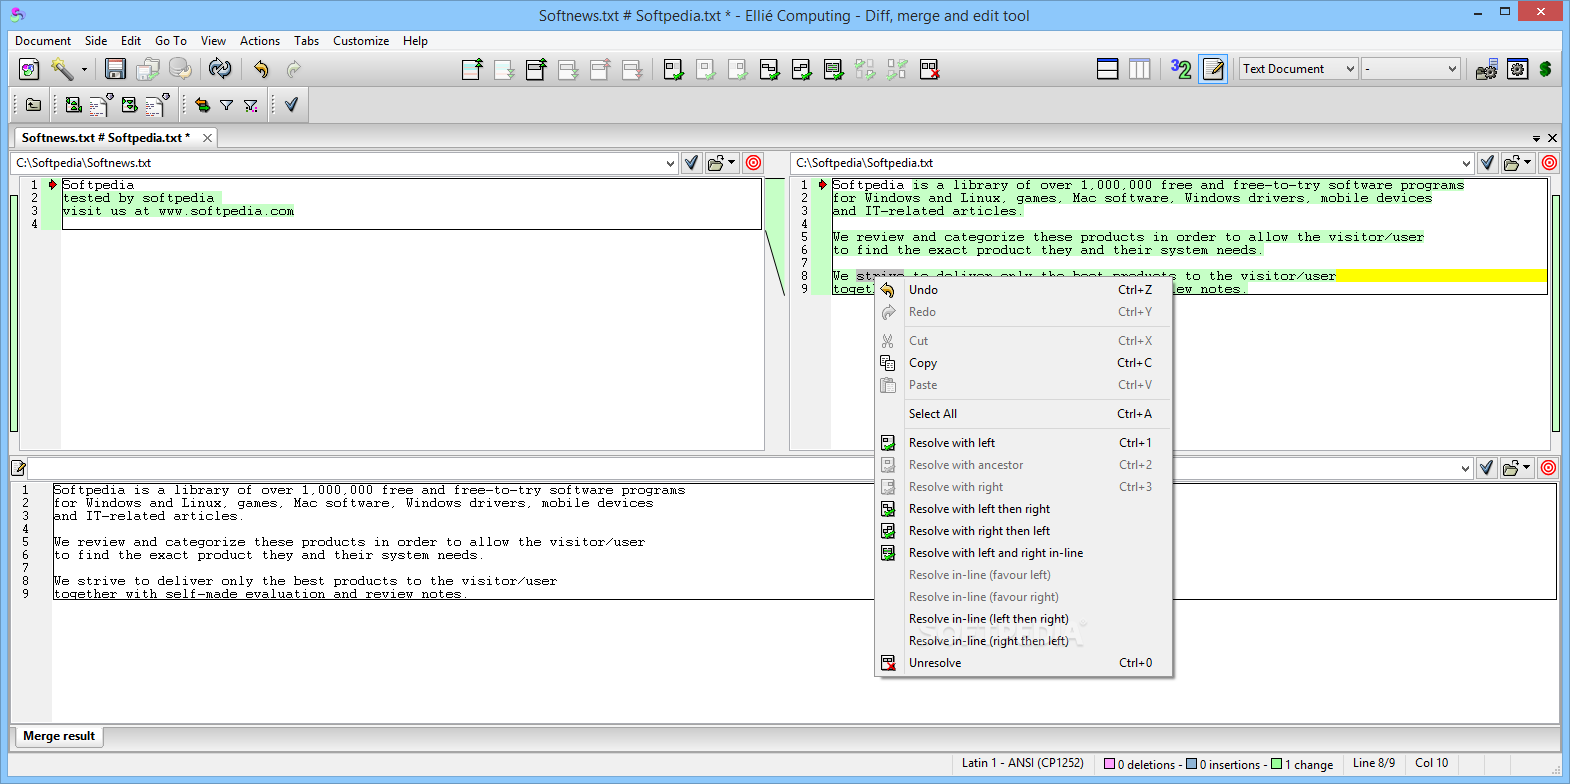Click the merge pane edit pencil icon
Viewport: 1570px width, 784px height.
point(18,468)
